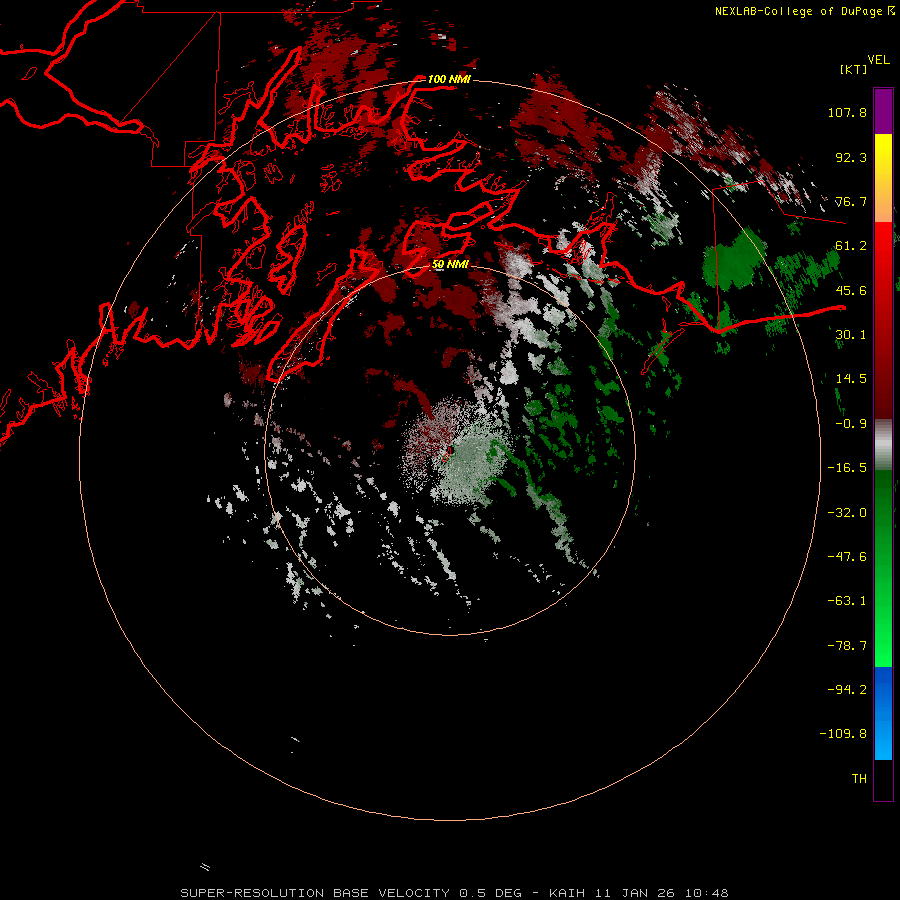This screenshot has height=900, width=900.
Task: Select the 14.5 velocity scale value
Action: point(851,379)
